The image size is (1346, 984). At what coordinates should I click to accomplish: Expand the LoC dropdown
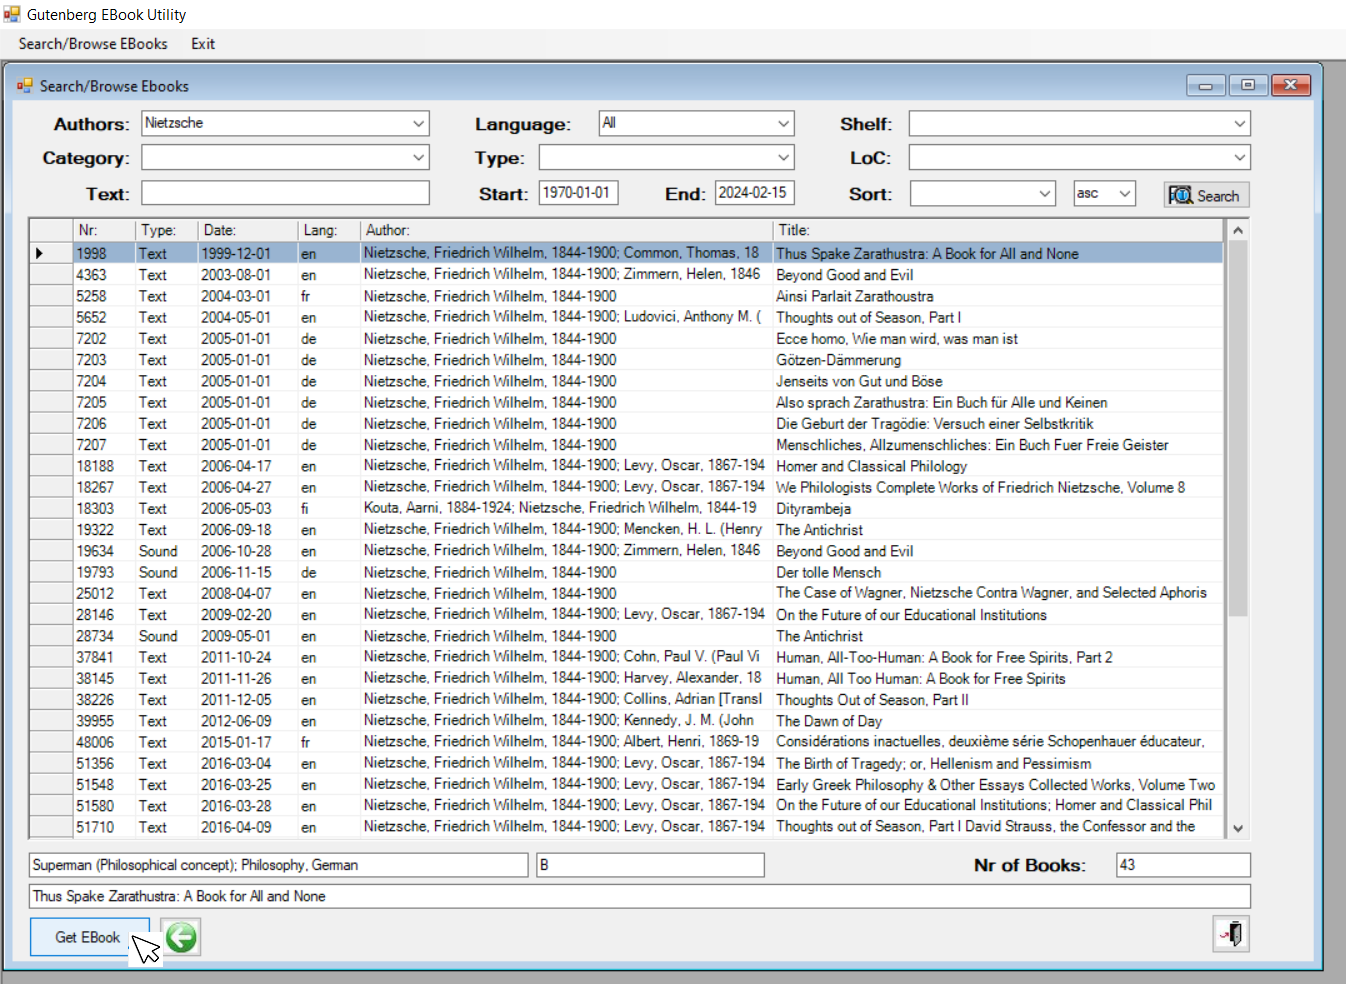click(x=1240, y=157)
